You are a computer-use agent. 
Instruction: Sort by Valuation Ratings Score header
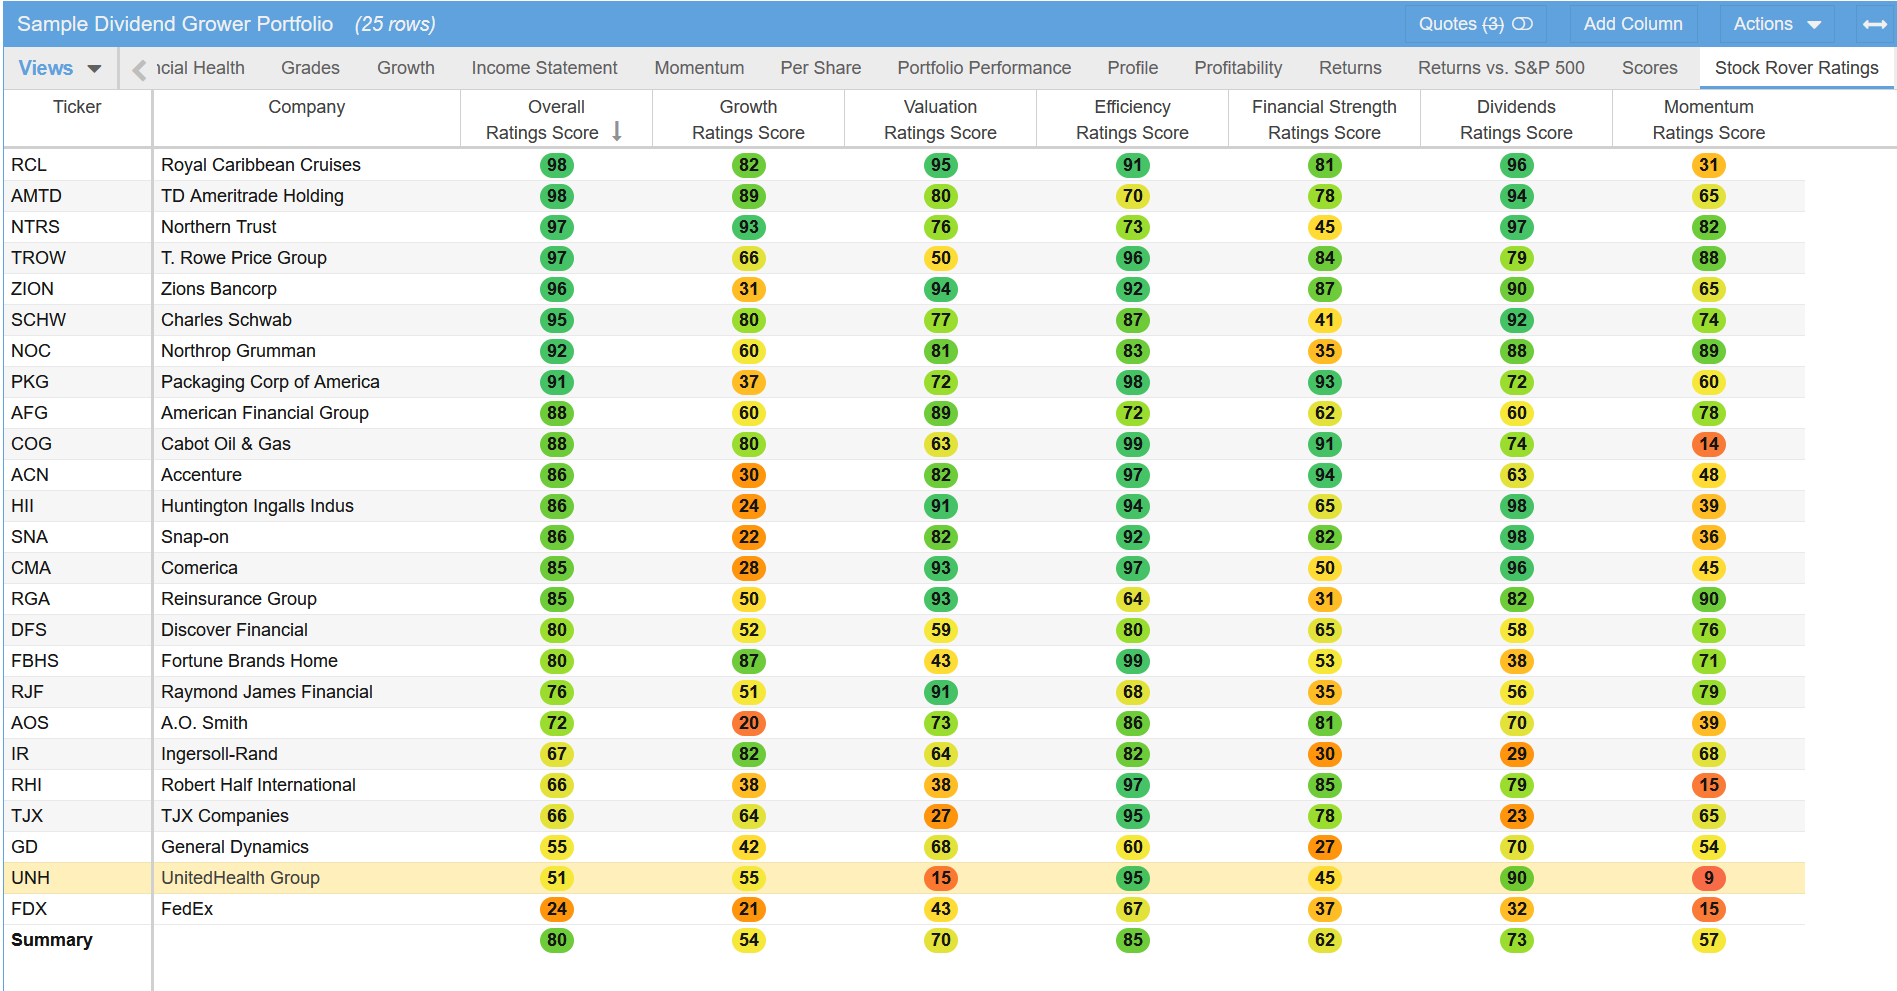click(x=940, y=120)
